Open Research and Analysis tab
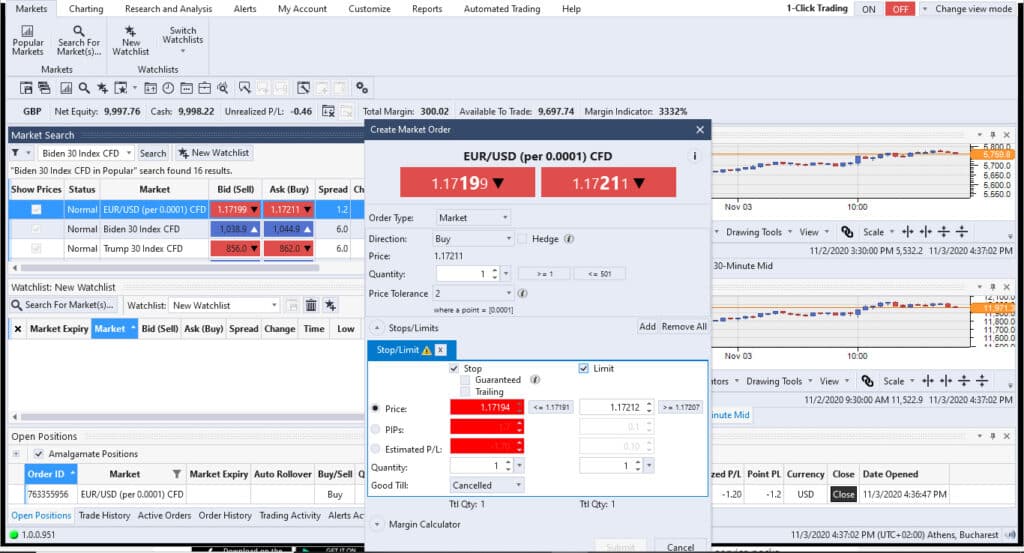Viewport: 1024px width, 553px height. pyautogui.click(x=168, y=9)
